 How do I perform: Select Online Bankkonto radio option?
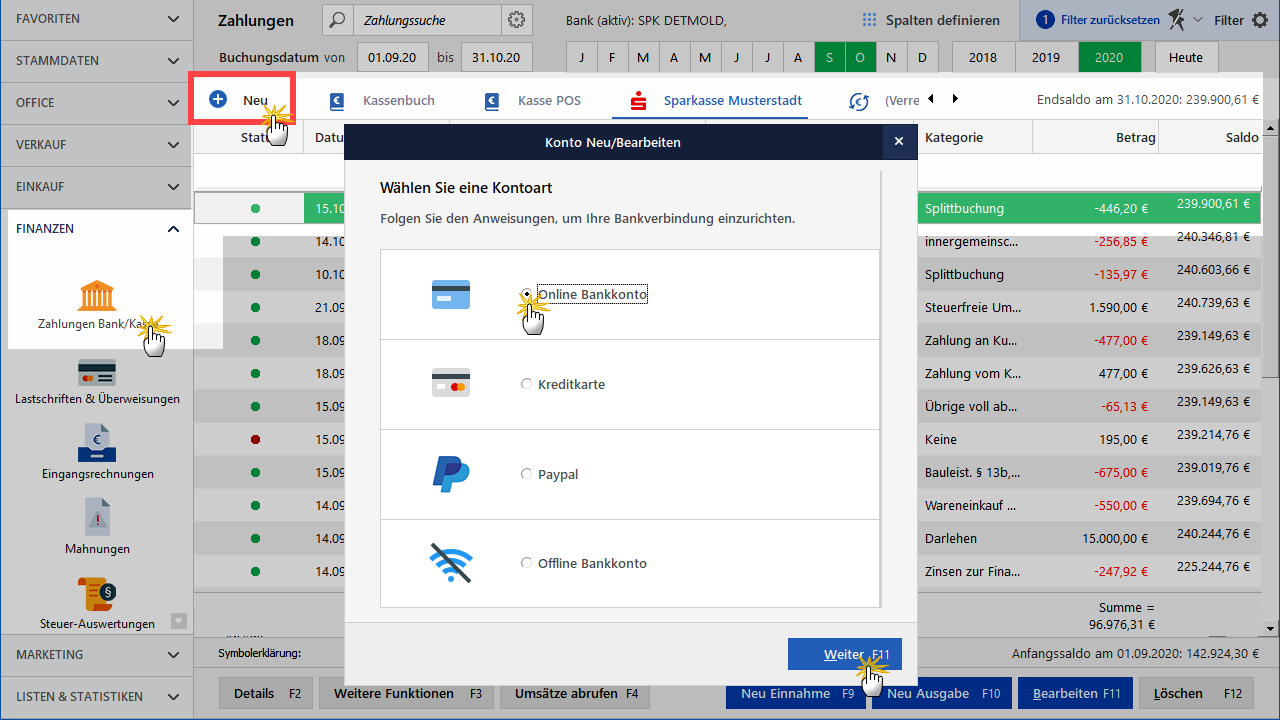pos(527,295)
